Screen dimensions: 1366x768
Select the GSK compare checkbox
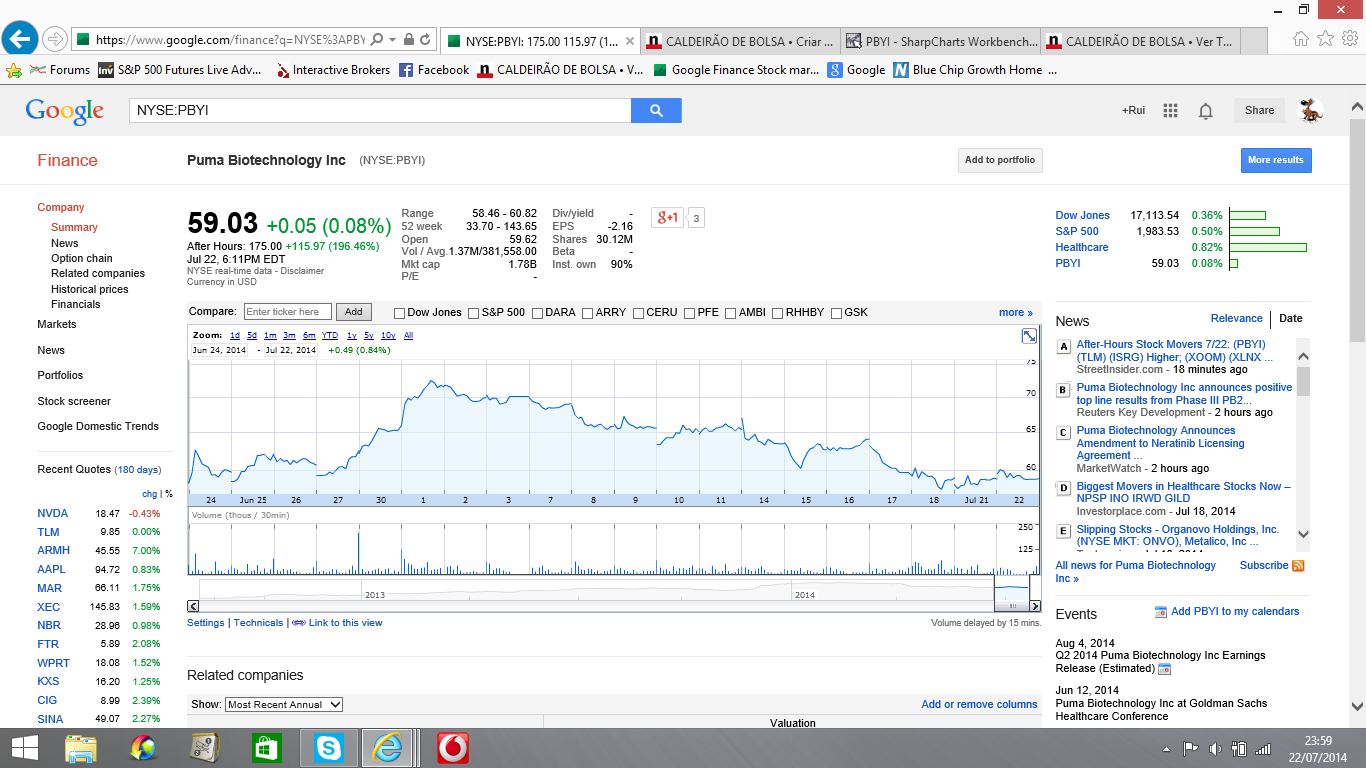(x=836, y=313)
